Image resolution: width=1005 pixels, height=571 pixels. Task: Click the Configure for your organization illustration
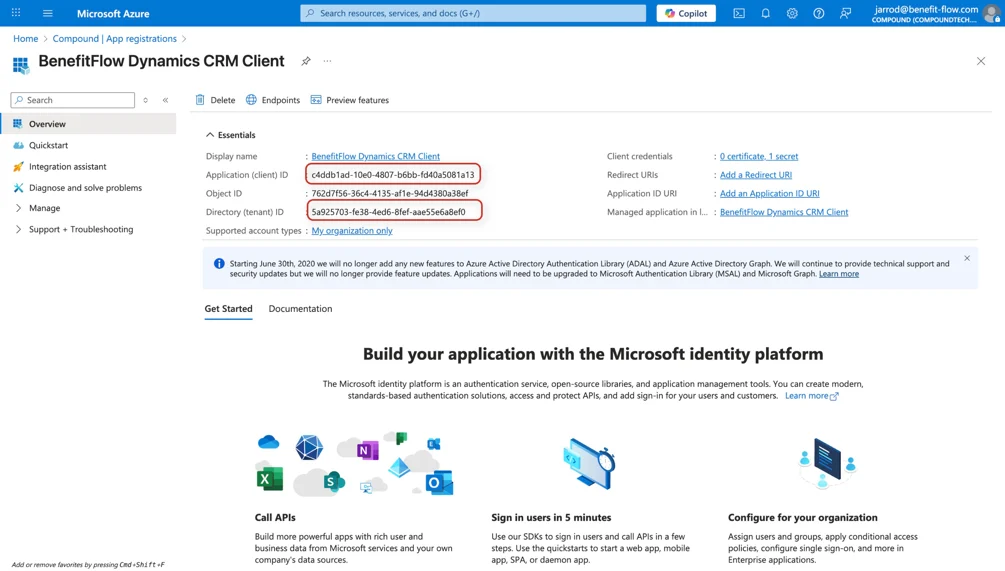coord(827,463)
